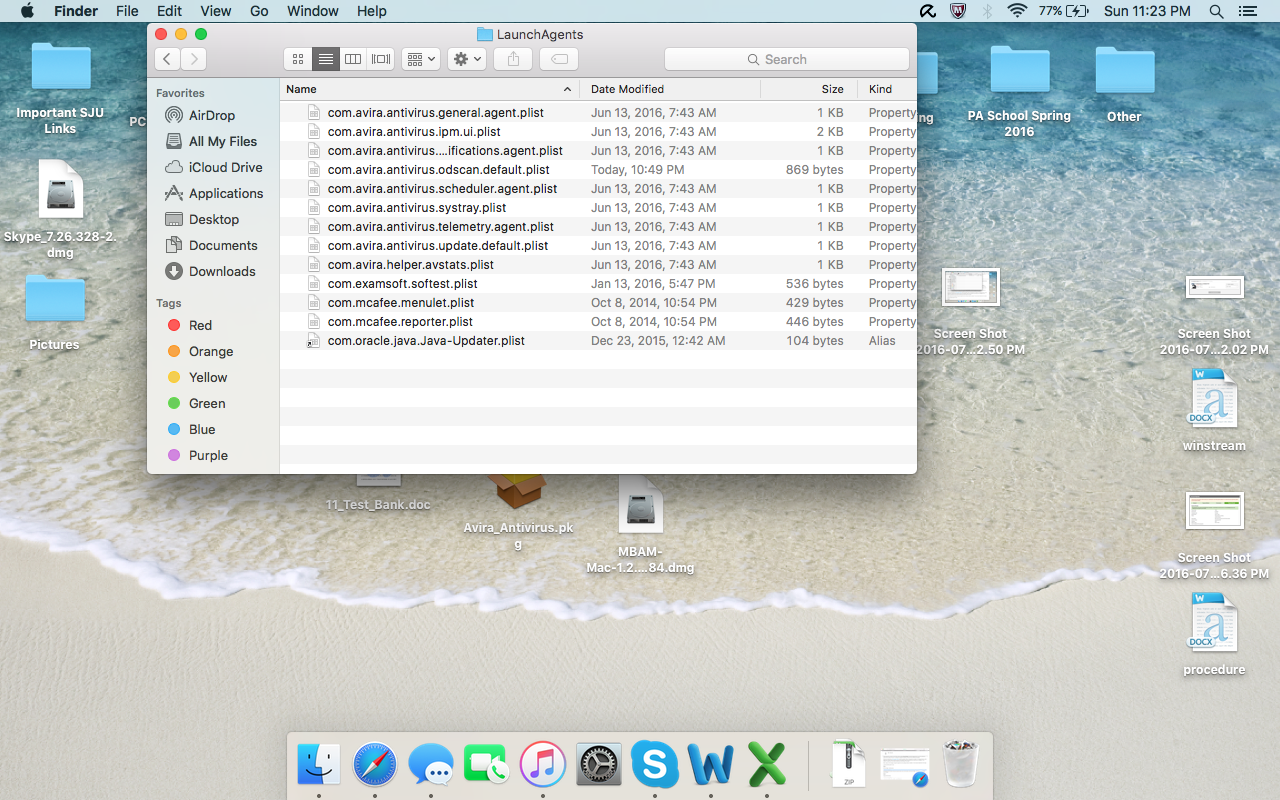Select com.avira.antivirus.odscan.default.plist
This screenshot has width=1280, height=800.
(x=598, y=170)
